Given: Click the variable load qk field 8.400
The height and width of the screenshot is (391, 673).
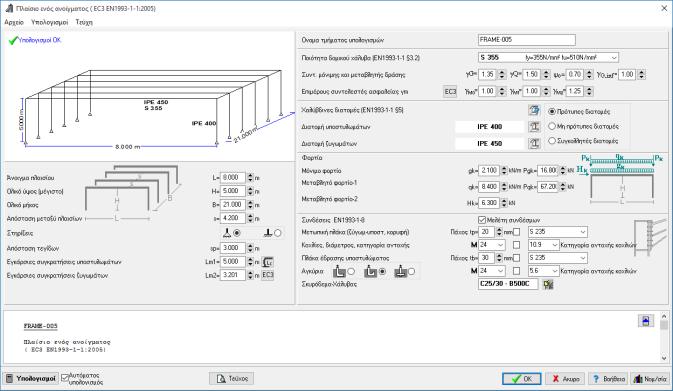Looking at the screenshot, I should pos(488,187).
